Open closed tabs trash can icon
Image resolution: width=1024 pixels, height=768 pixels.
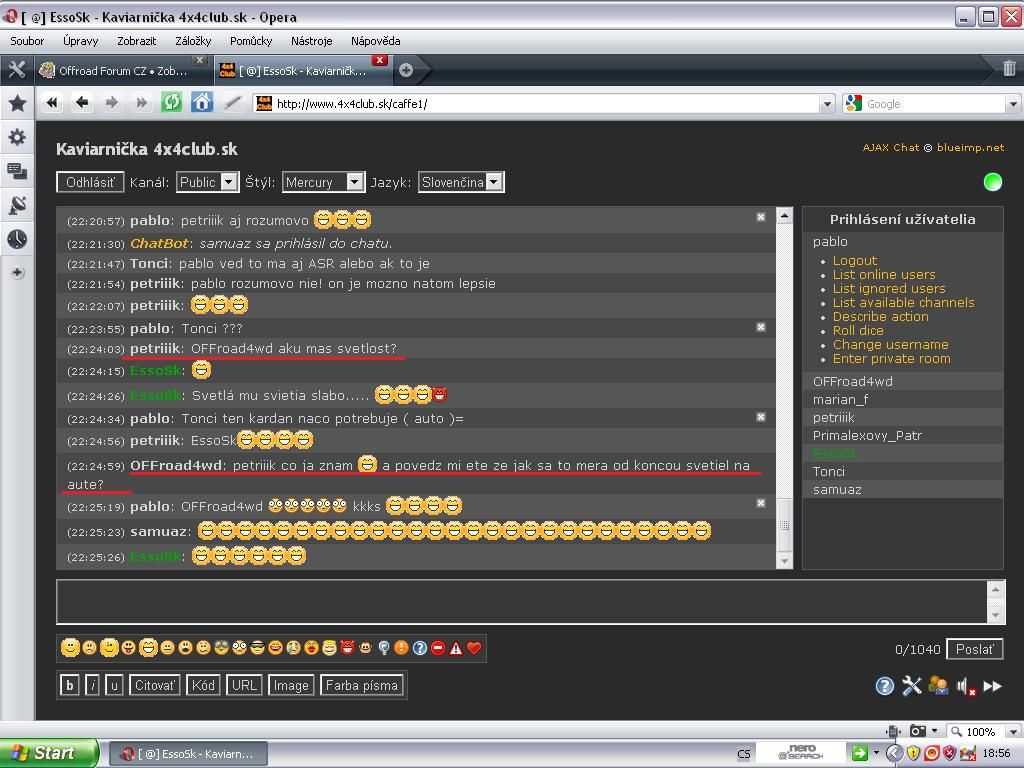tap(1009, 68)
